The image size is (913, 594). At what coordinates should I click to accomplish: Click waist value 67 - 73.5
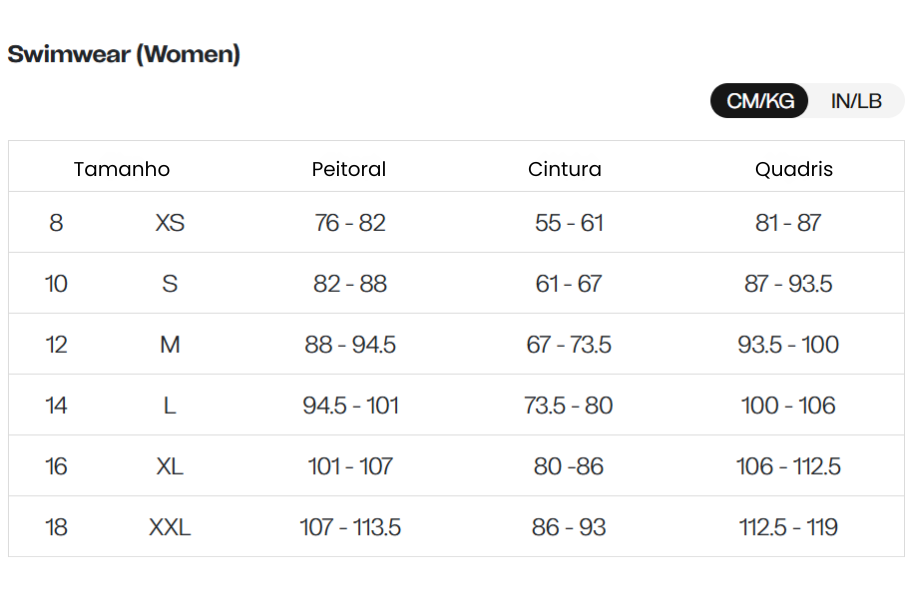pyautogui.click(x=569, y=344)
